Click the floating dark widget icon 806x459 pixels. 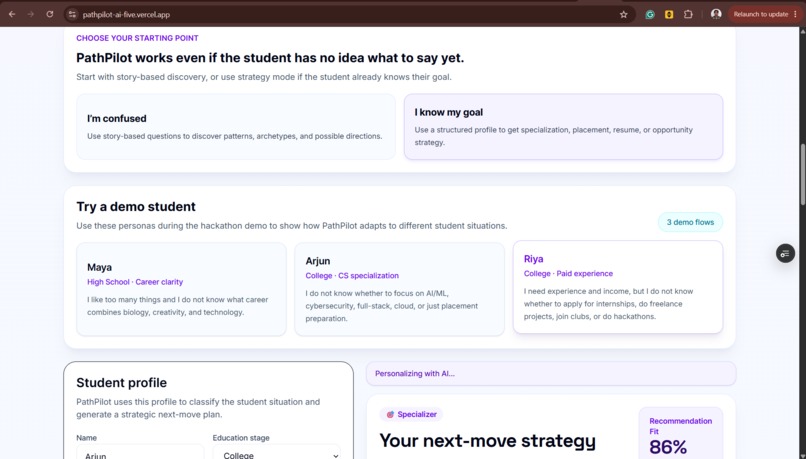click(x=785, y=253)
